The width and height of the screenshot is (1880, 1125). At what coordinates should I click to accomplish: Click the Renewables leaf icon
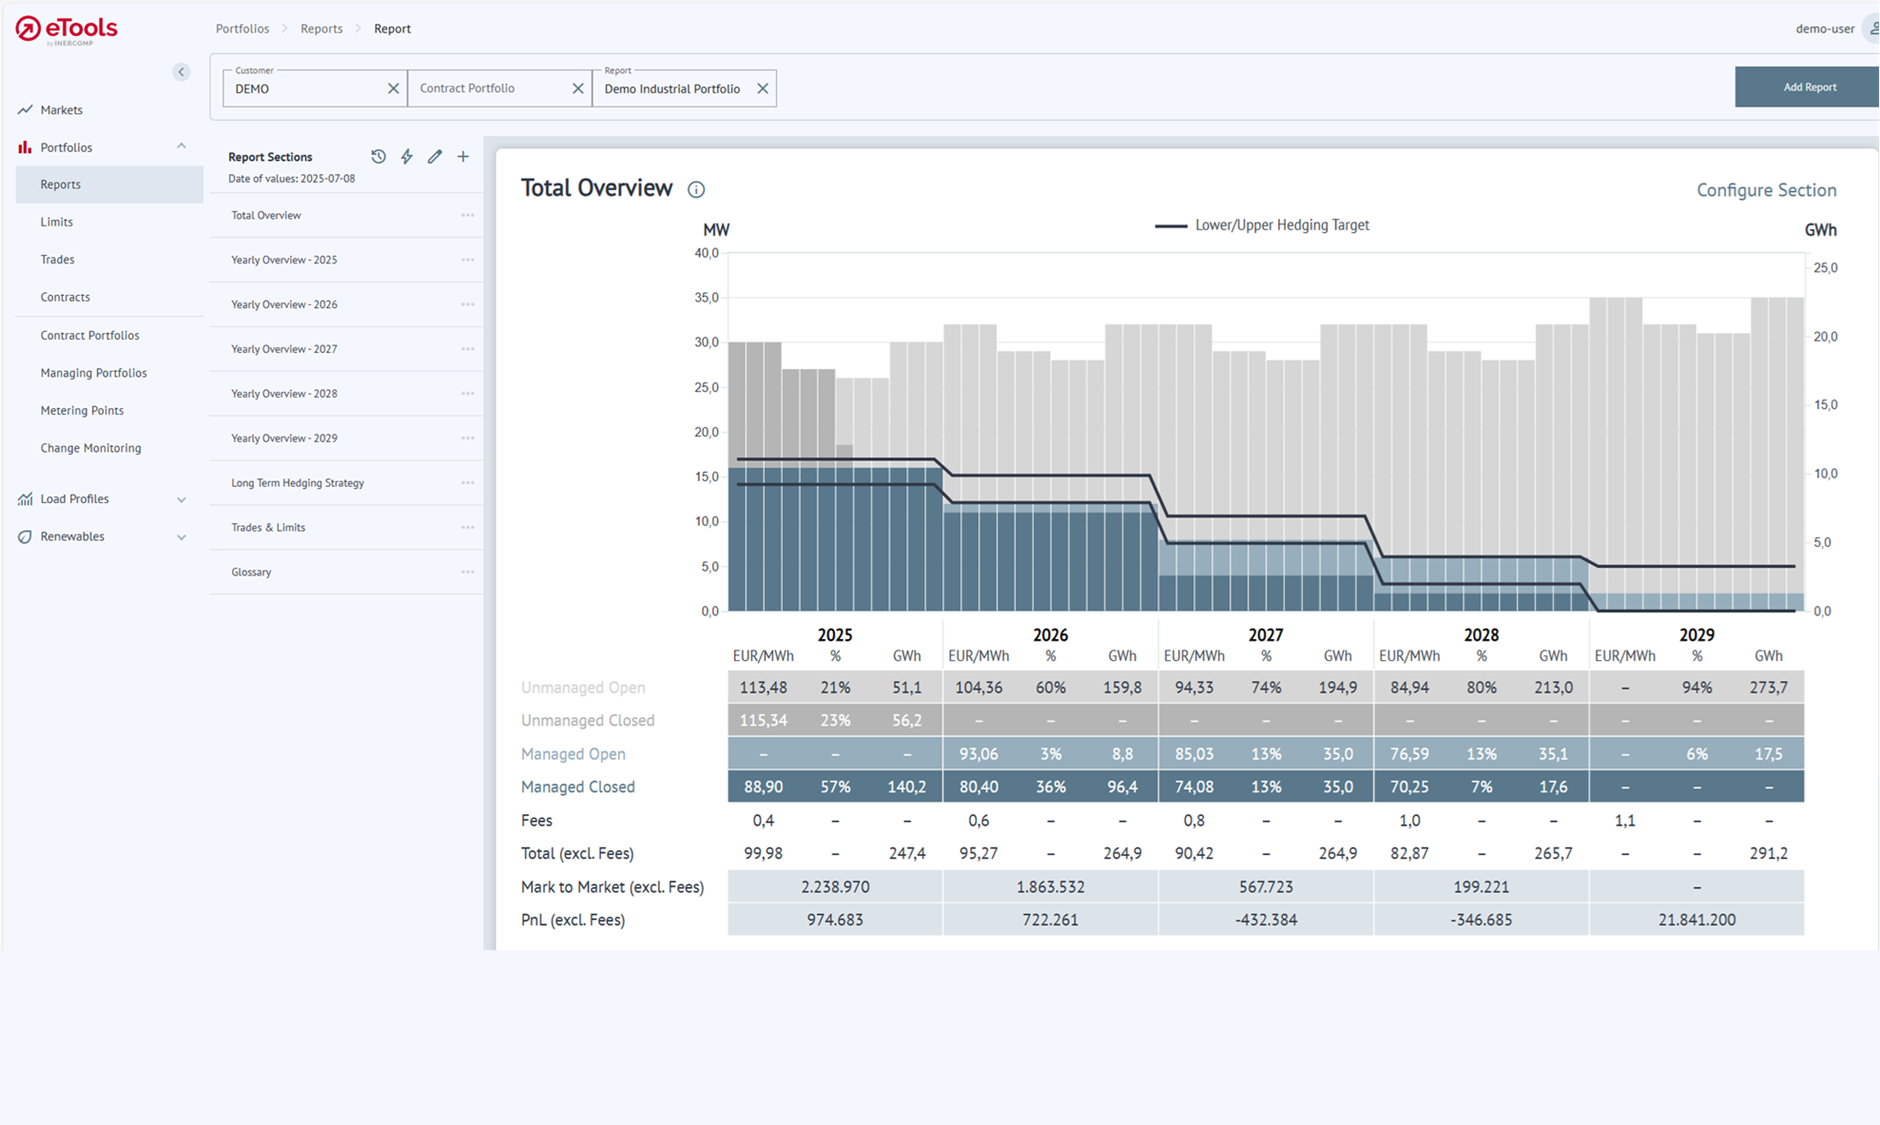point(24,536)
